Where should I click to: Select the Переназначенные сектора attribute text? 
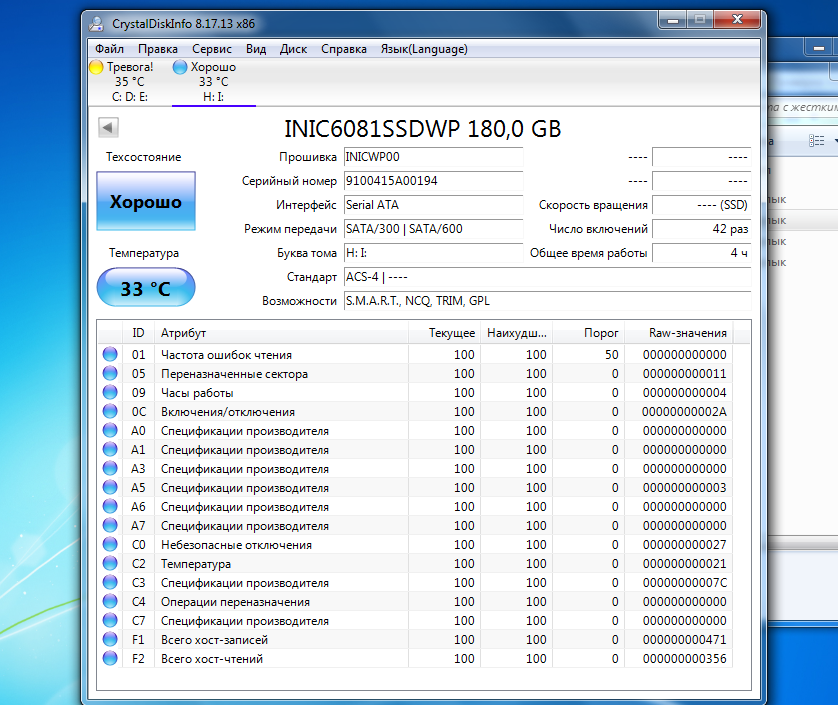(235, 374)
